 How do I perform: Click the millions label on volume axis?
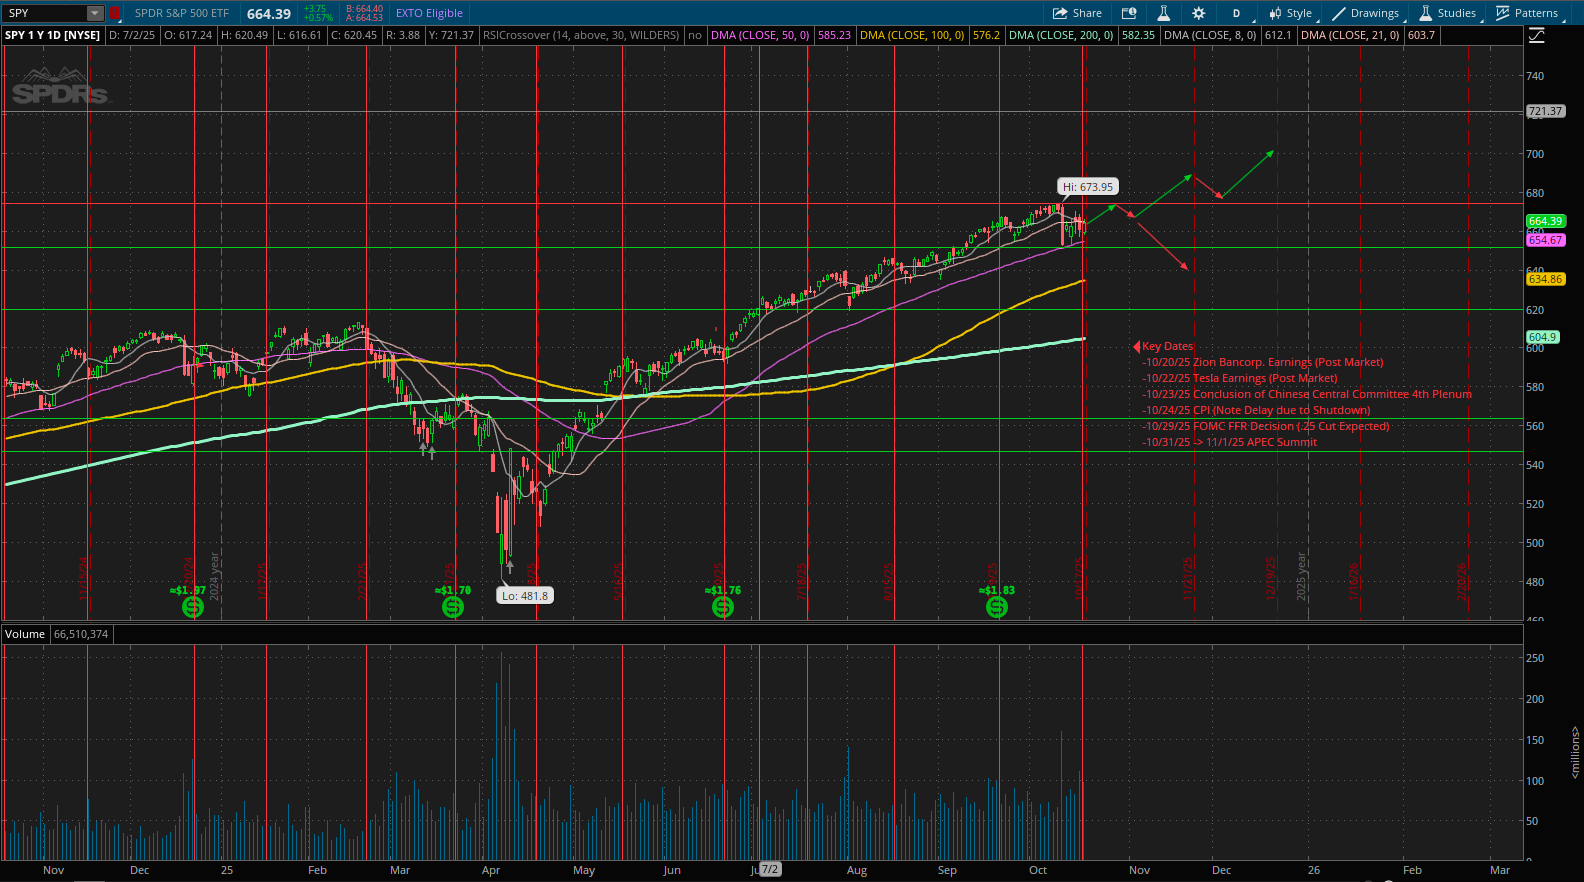coord(1574,752)
